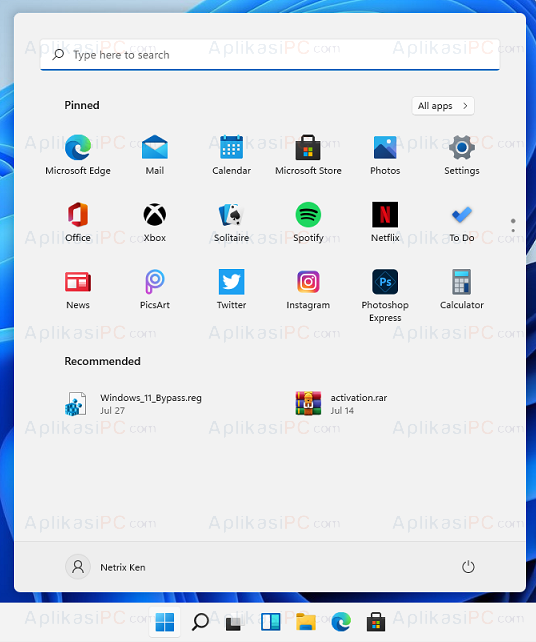Viewport: 536px width, 642px height.
Task: Launch Netflix
Action: [x=385, y=222]
